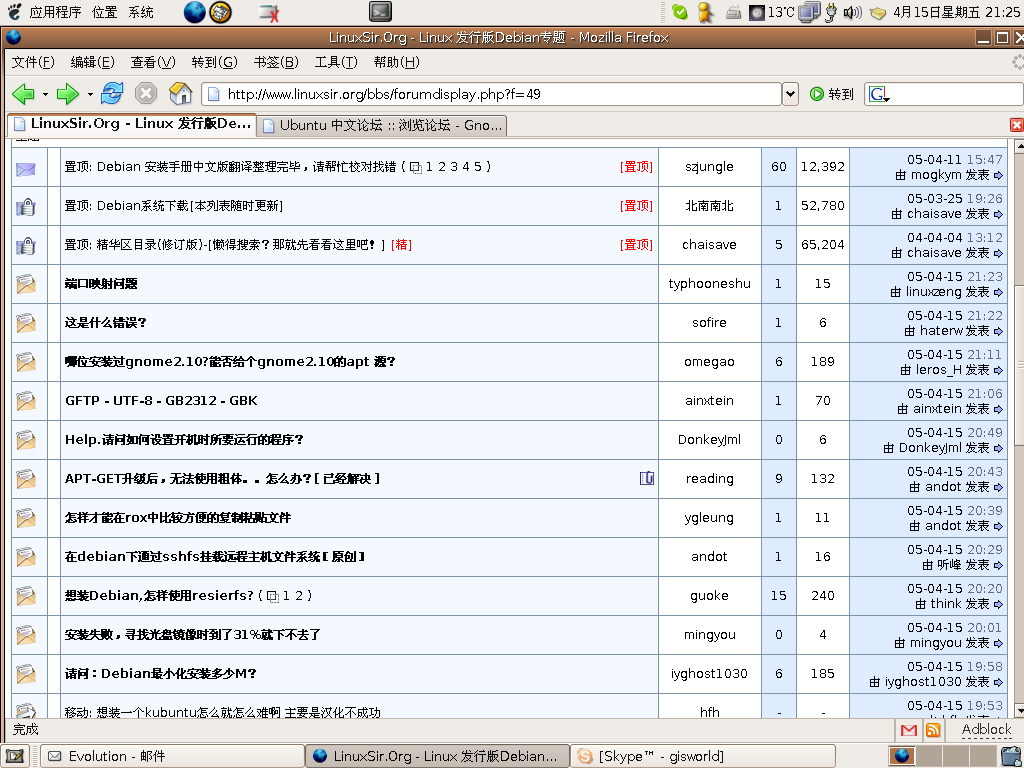
Task: Launch web browser globe in top panel
Action: click(195, 12)
